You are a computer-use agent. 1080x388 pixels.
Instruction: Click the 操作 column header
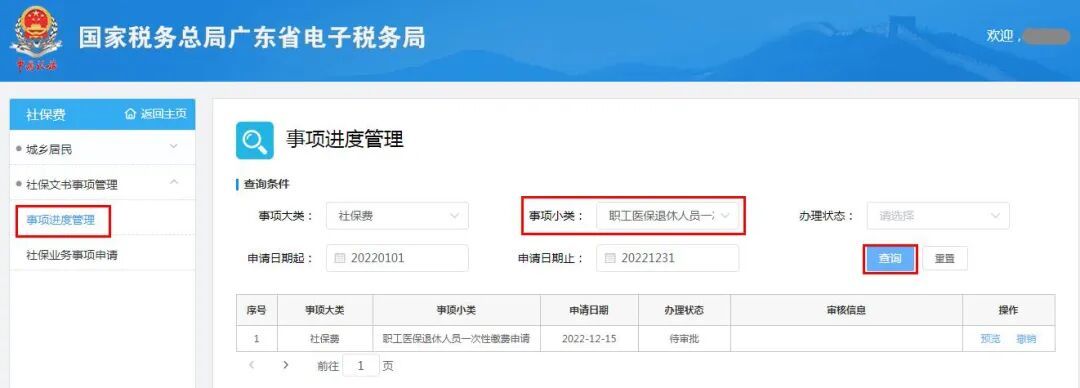[1008, 310]
